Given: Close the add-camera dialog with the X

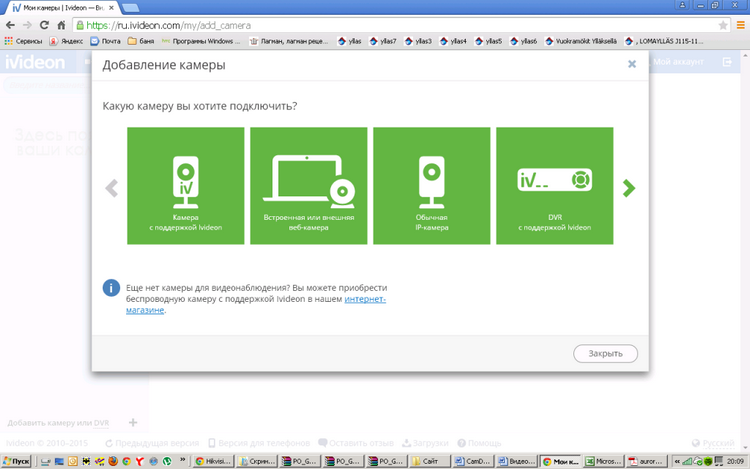Looking at the screenshot, I should [632, 64].
